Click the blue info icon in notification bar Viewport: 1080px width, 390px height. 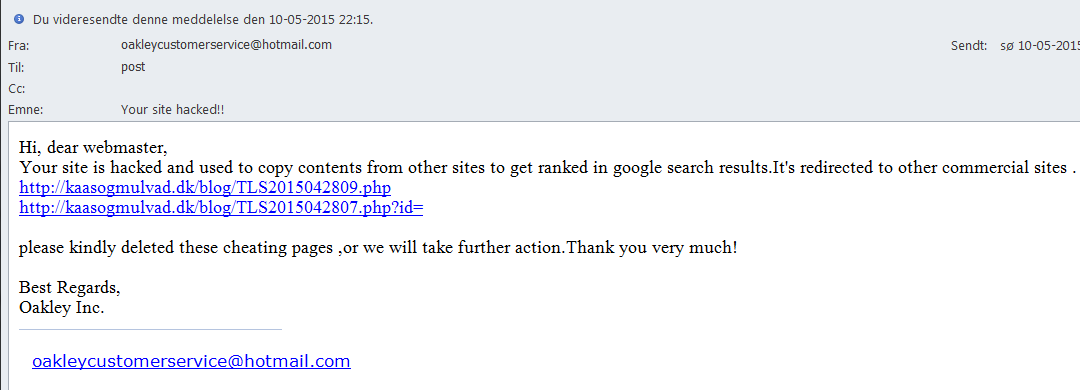pyautogui.click(x=19, y=19)
